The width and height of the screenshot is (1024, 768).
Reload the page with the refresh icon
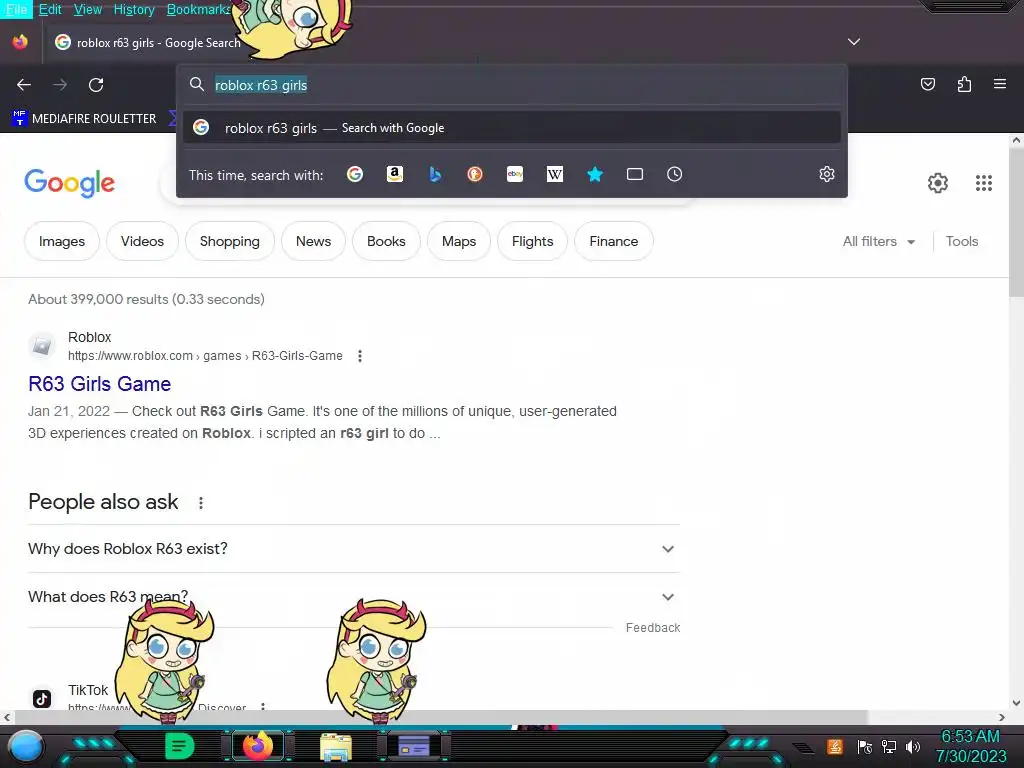96,84
